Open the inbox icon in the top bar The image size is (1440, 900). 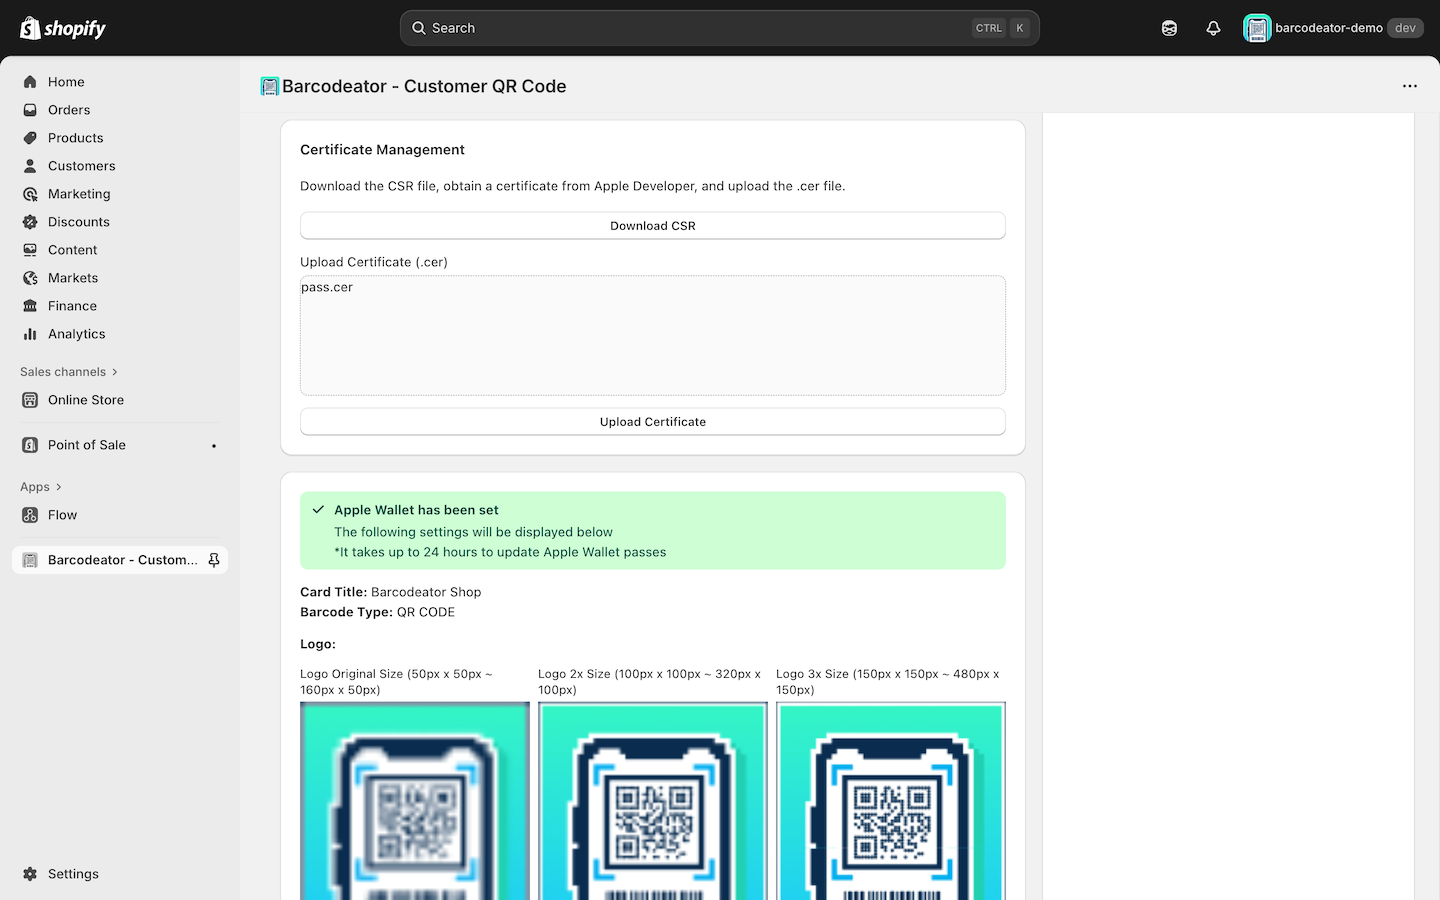click(1169, 27)
